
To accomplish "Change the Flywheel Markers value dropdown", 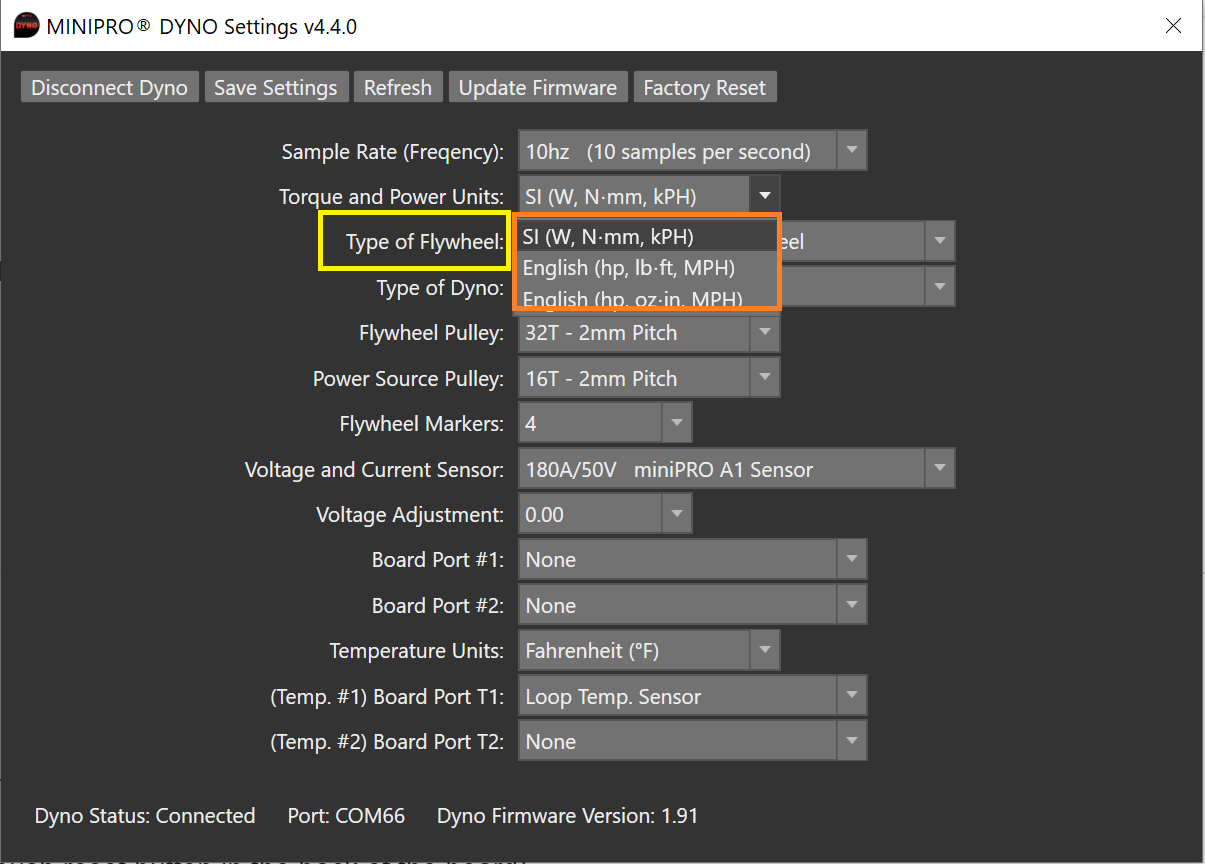I will [605, 424].
